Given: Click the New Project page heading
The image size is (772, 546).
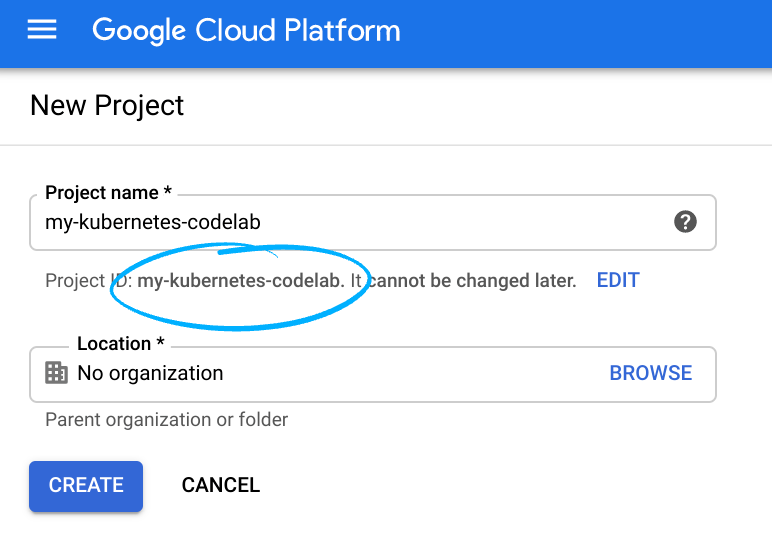Looking at the screenshot, I should click(x=107, y=105).
